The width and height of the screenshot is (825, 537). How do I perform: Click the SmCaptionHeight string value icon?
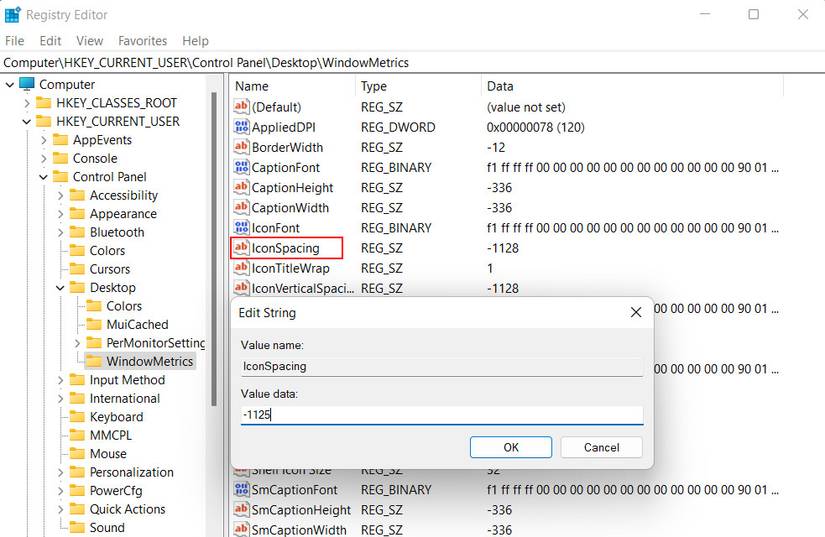242,509
